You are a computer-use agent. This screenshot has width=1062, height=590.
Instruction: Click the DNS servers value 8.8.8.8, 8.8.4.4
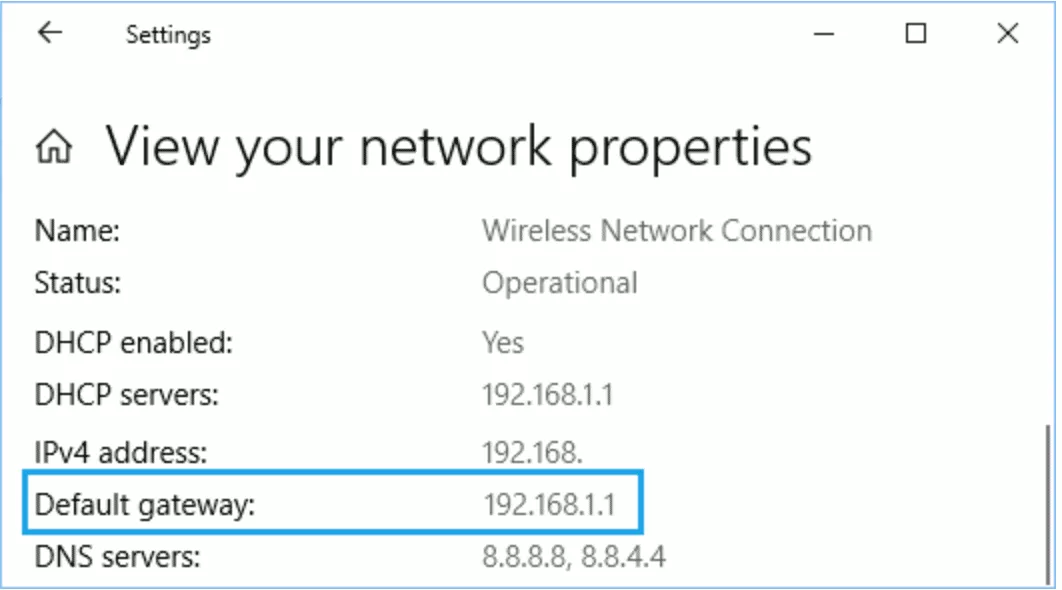(x=574, y=556)
